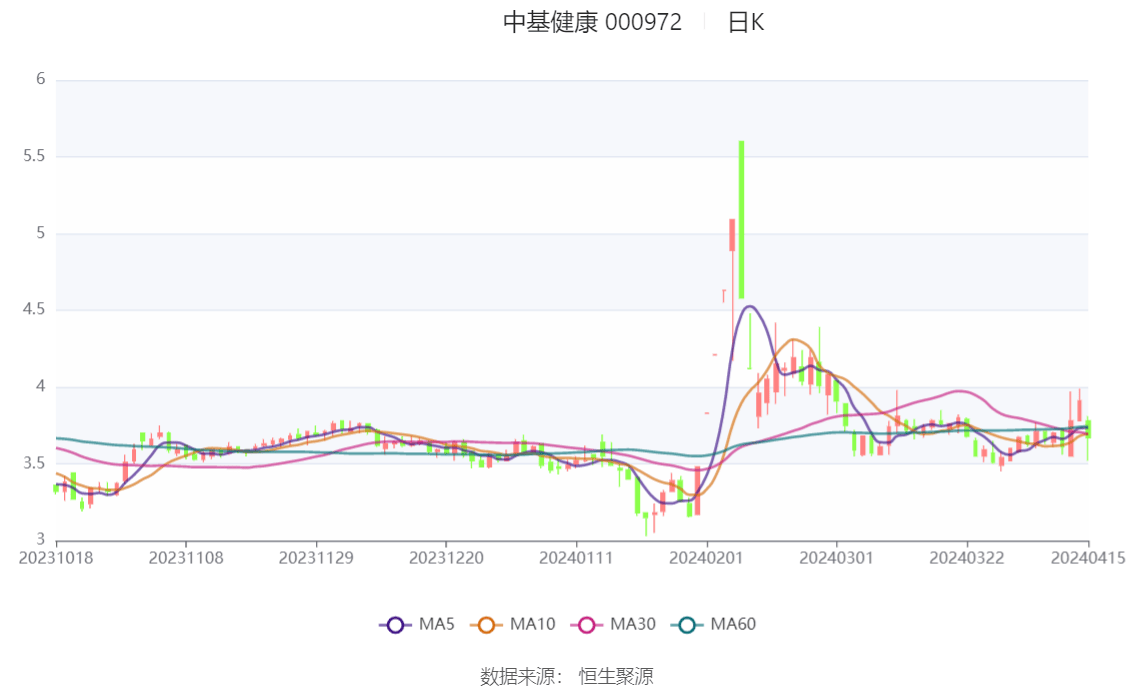Click the 20240415 final date label
The width and height of the screenshot is (1134, 689).
click(x=1088, y=557)
